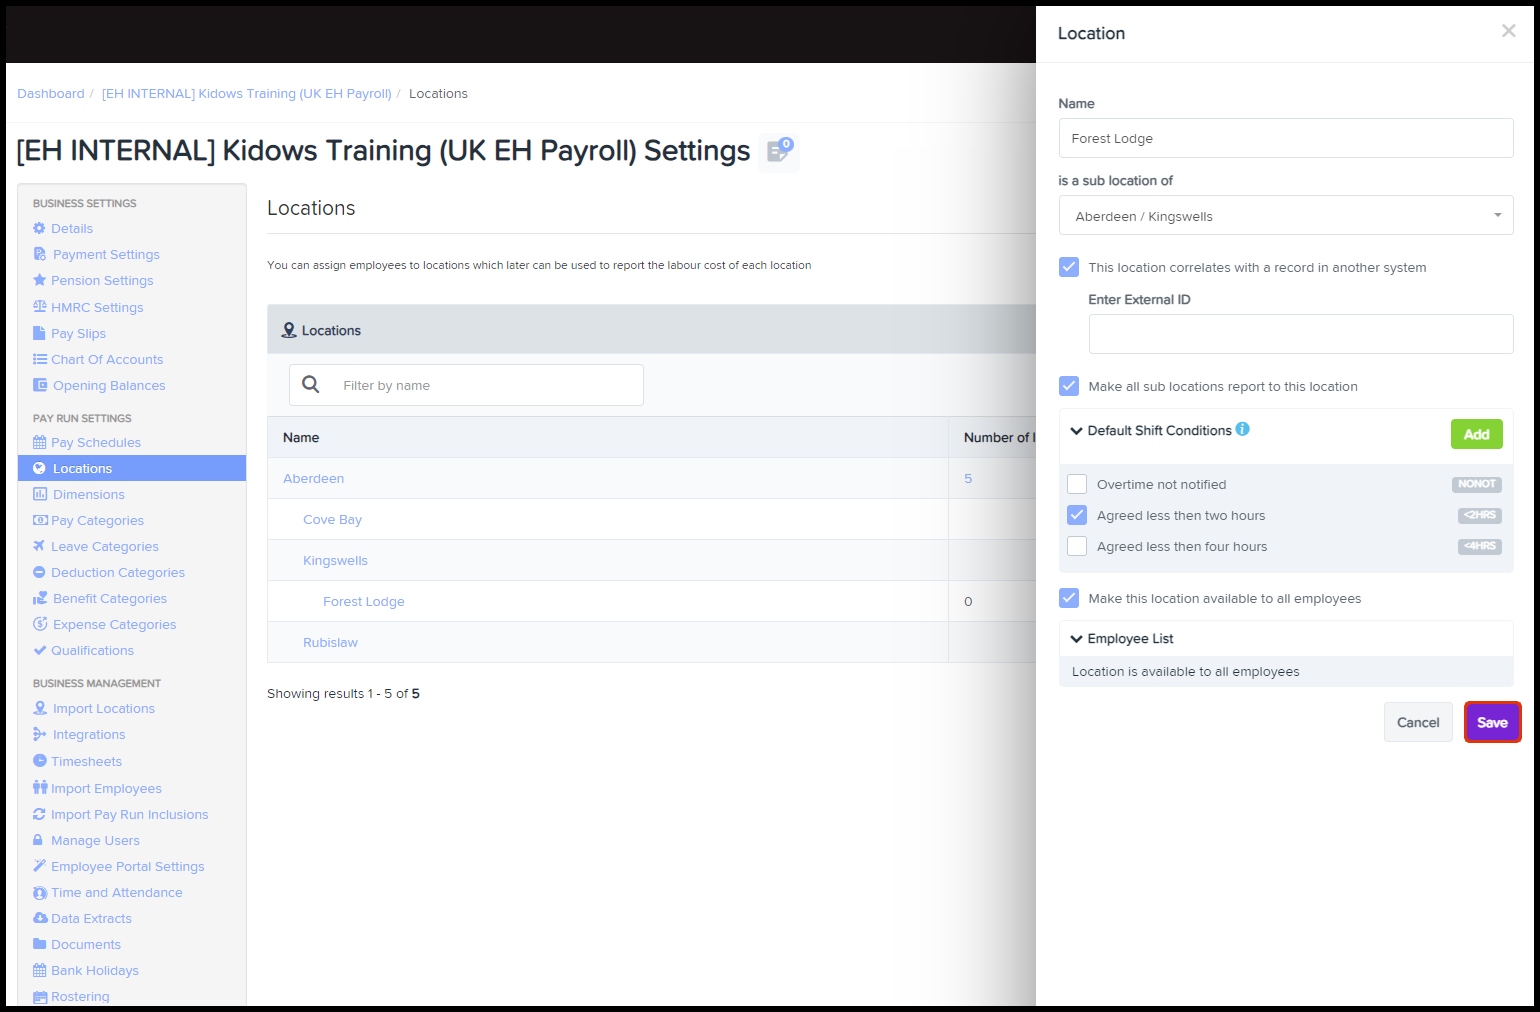This screenshot has height=1012, width=1540.
Task: Click the Pension Settings star icon
Action: click(39, 280)
